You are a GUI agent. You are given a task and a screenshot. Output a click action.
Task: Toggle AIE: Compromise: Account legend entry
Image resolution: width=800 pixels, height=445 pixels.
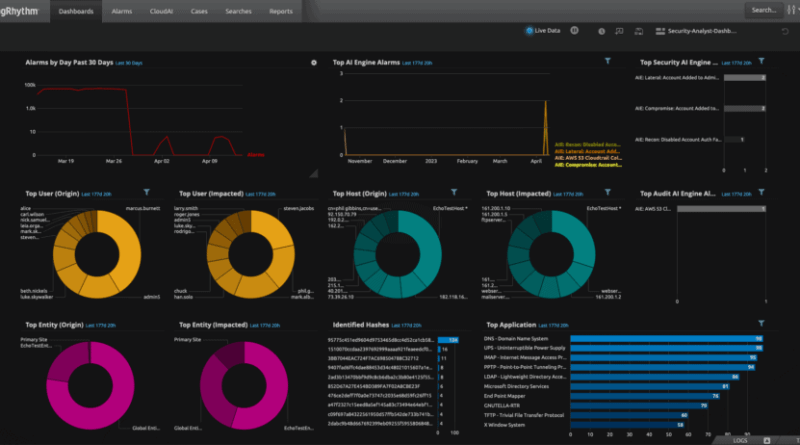(x=588, y=165)
